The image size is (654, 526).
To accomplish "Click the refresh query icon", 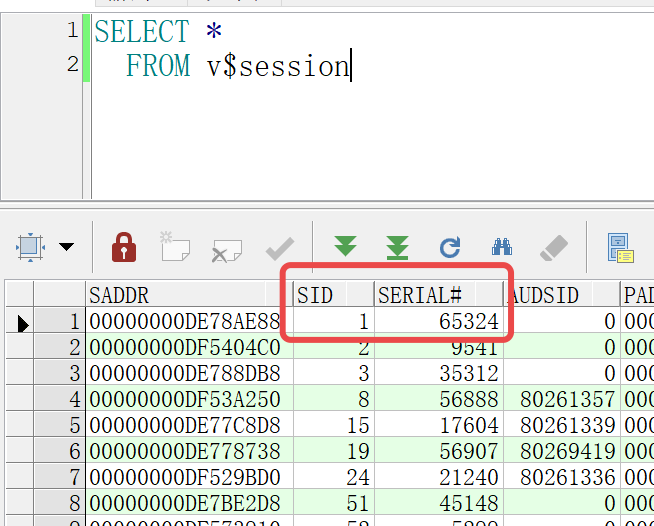I will tap(450, 247).
